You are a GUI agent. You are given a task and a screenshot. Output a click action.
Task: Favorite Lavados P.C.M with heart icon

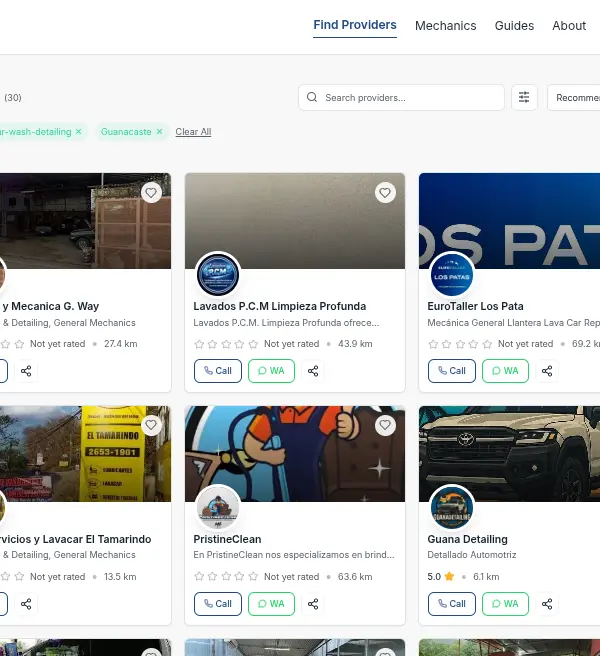[x=385, y=192]
